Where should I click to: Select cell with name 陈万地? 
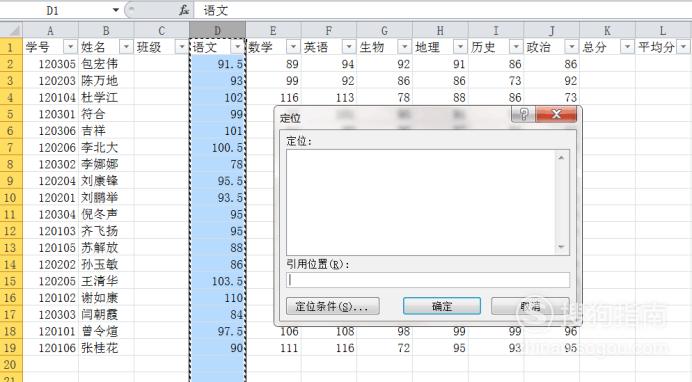point(106,81)
